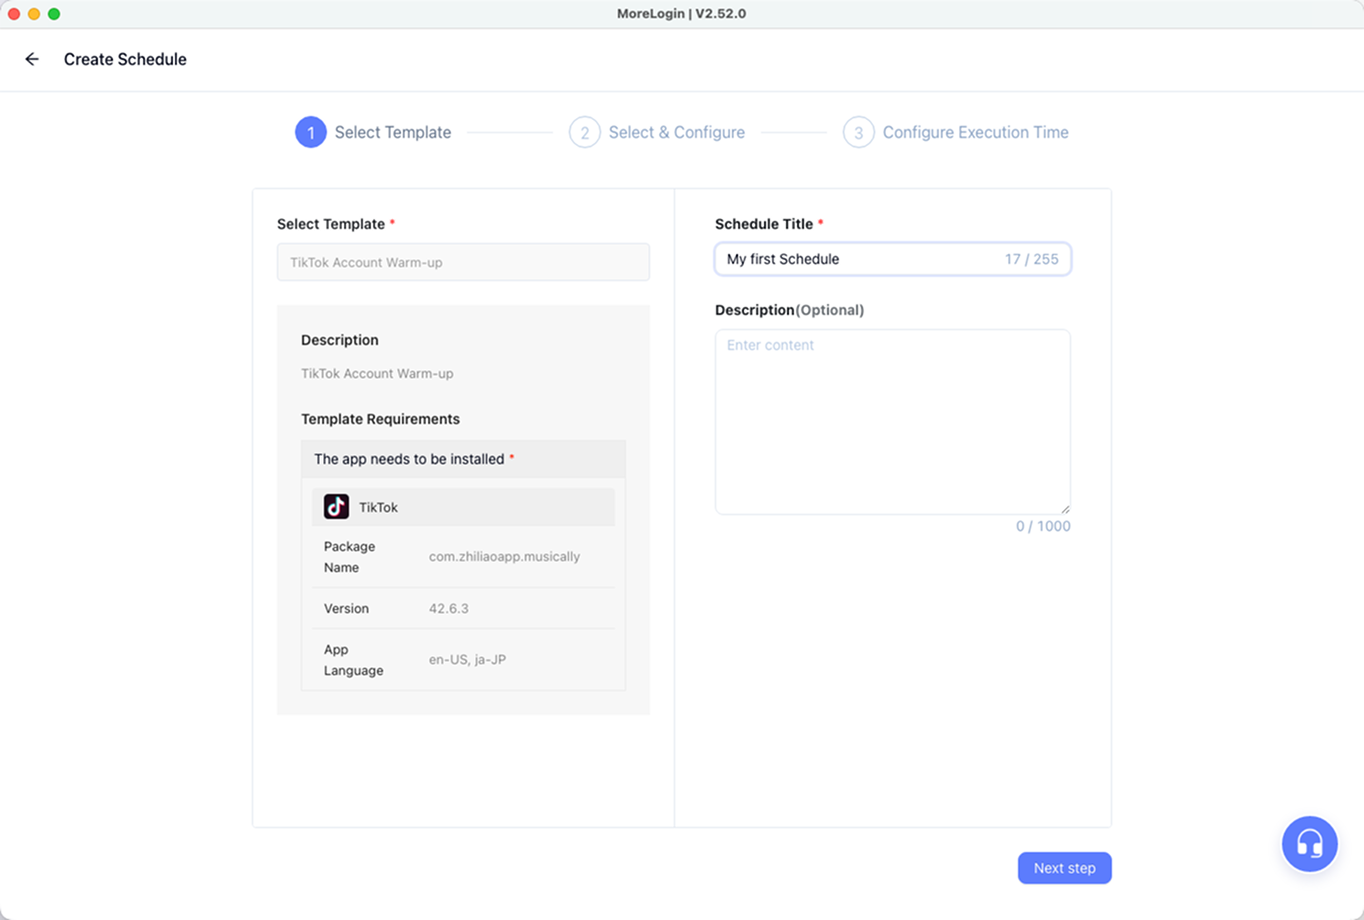Click the Template Requirements heading
The image size is (1364, 920).
[x=380, y=419]
